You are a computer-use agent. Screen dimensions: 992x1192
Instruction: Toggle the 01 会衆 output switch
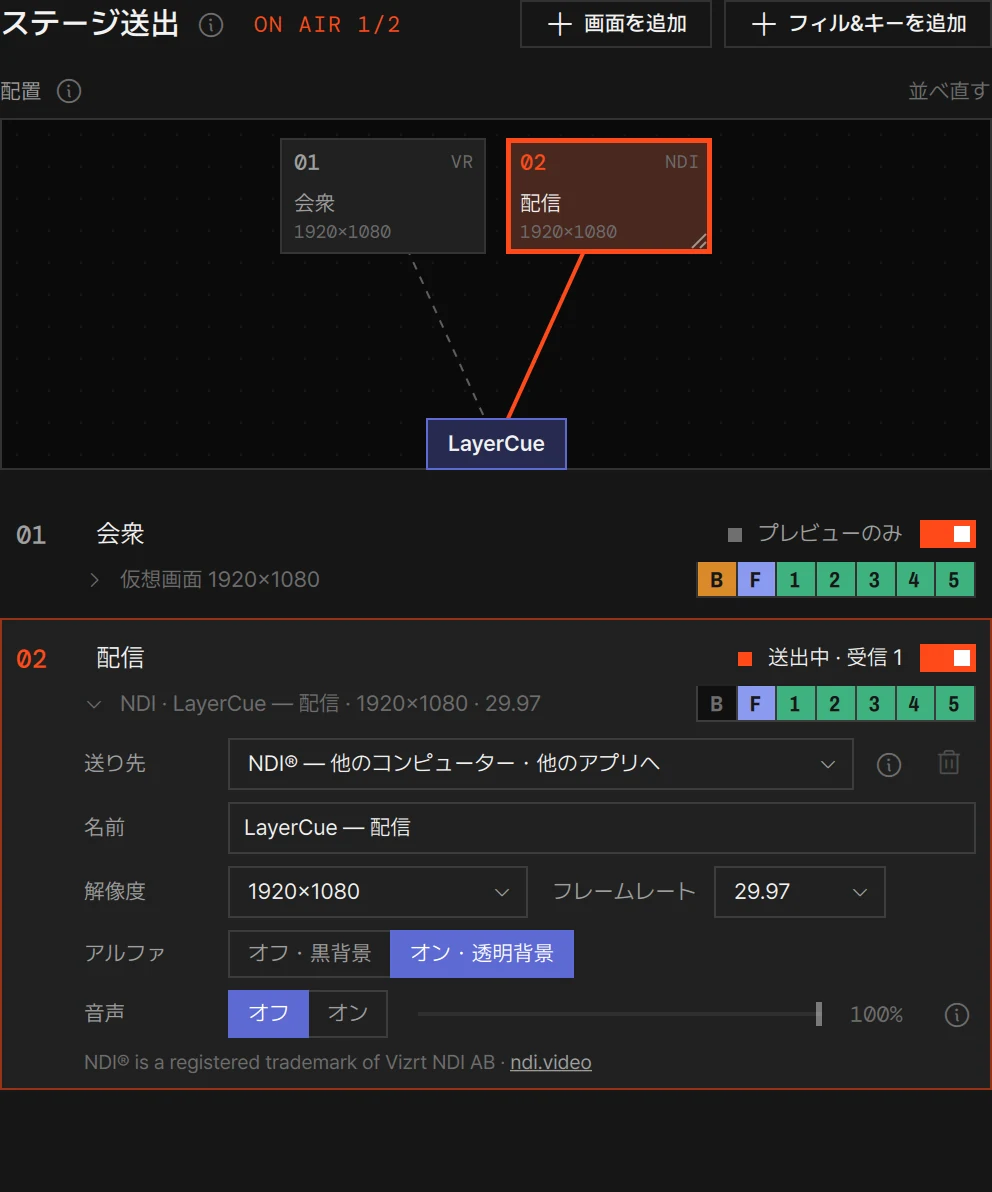click(x=947, y=534)
